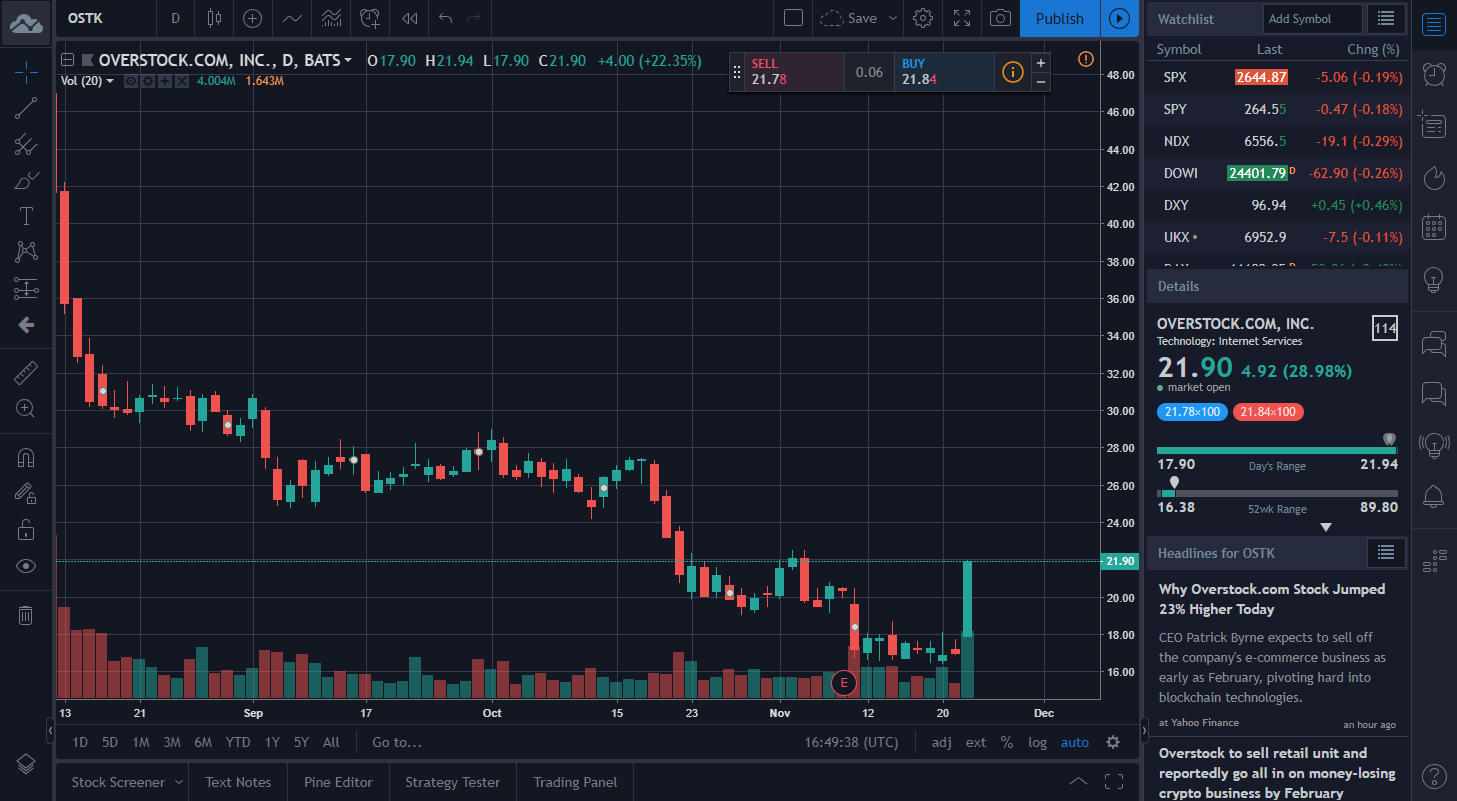Select the layout square button
1457x801 pixels.
coord(793,18)
